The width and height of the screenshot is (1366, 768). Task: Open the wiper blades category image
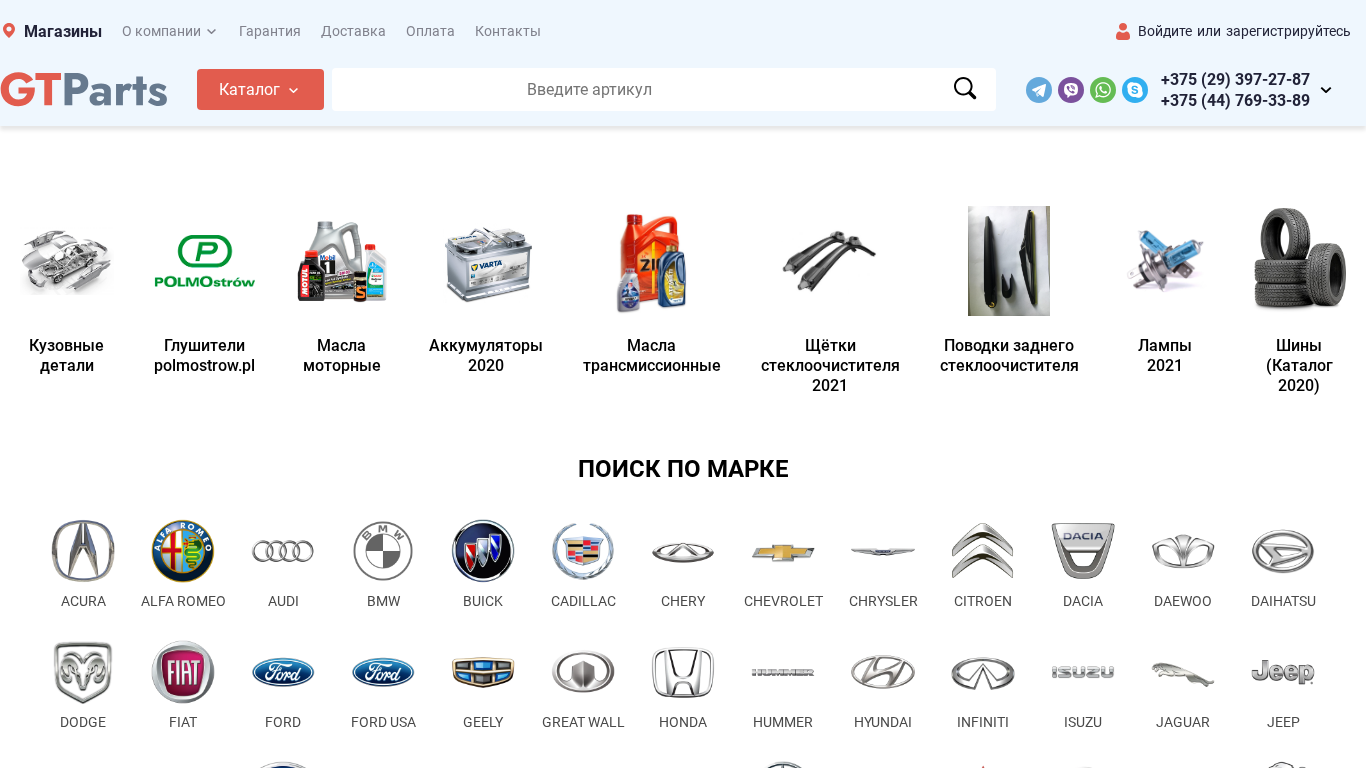[x=830, y=261]
